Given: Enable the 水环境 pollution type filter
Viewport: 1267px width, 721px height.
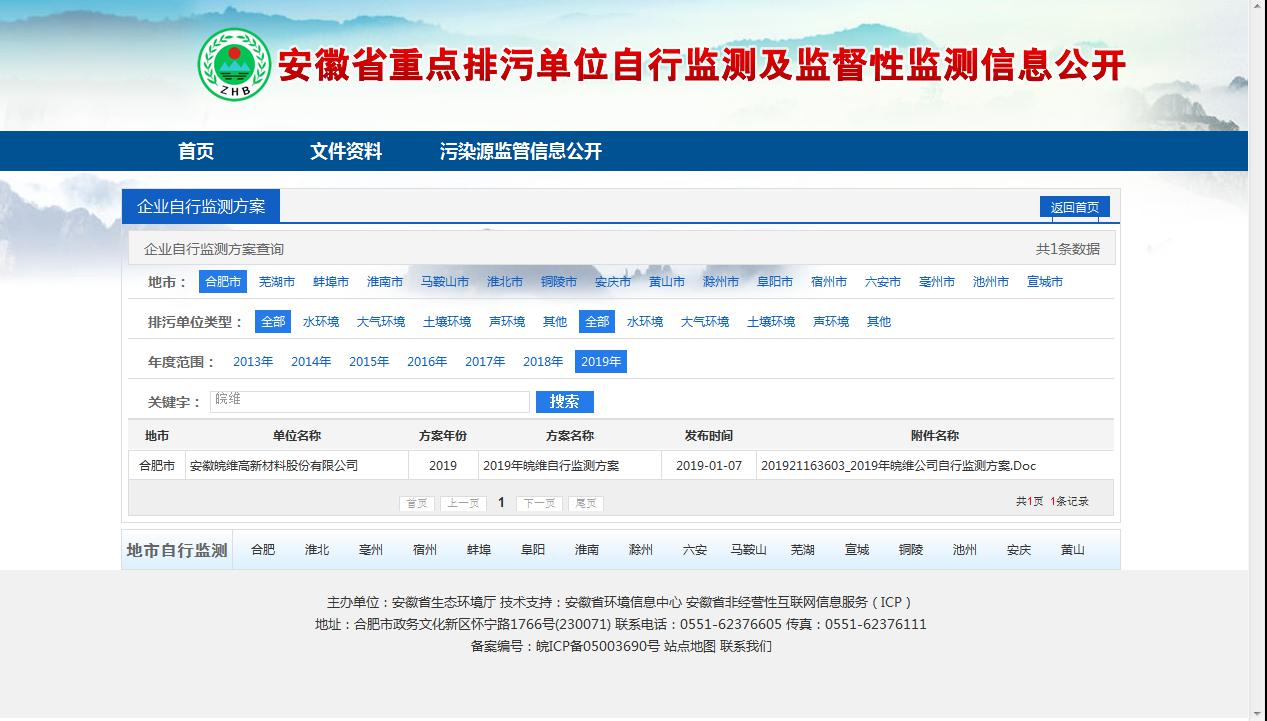Looking at the screenshot, I should point(322,321).
